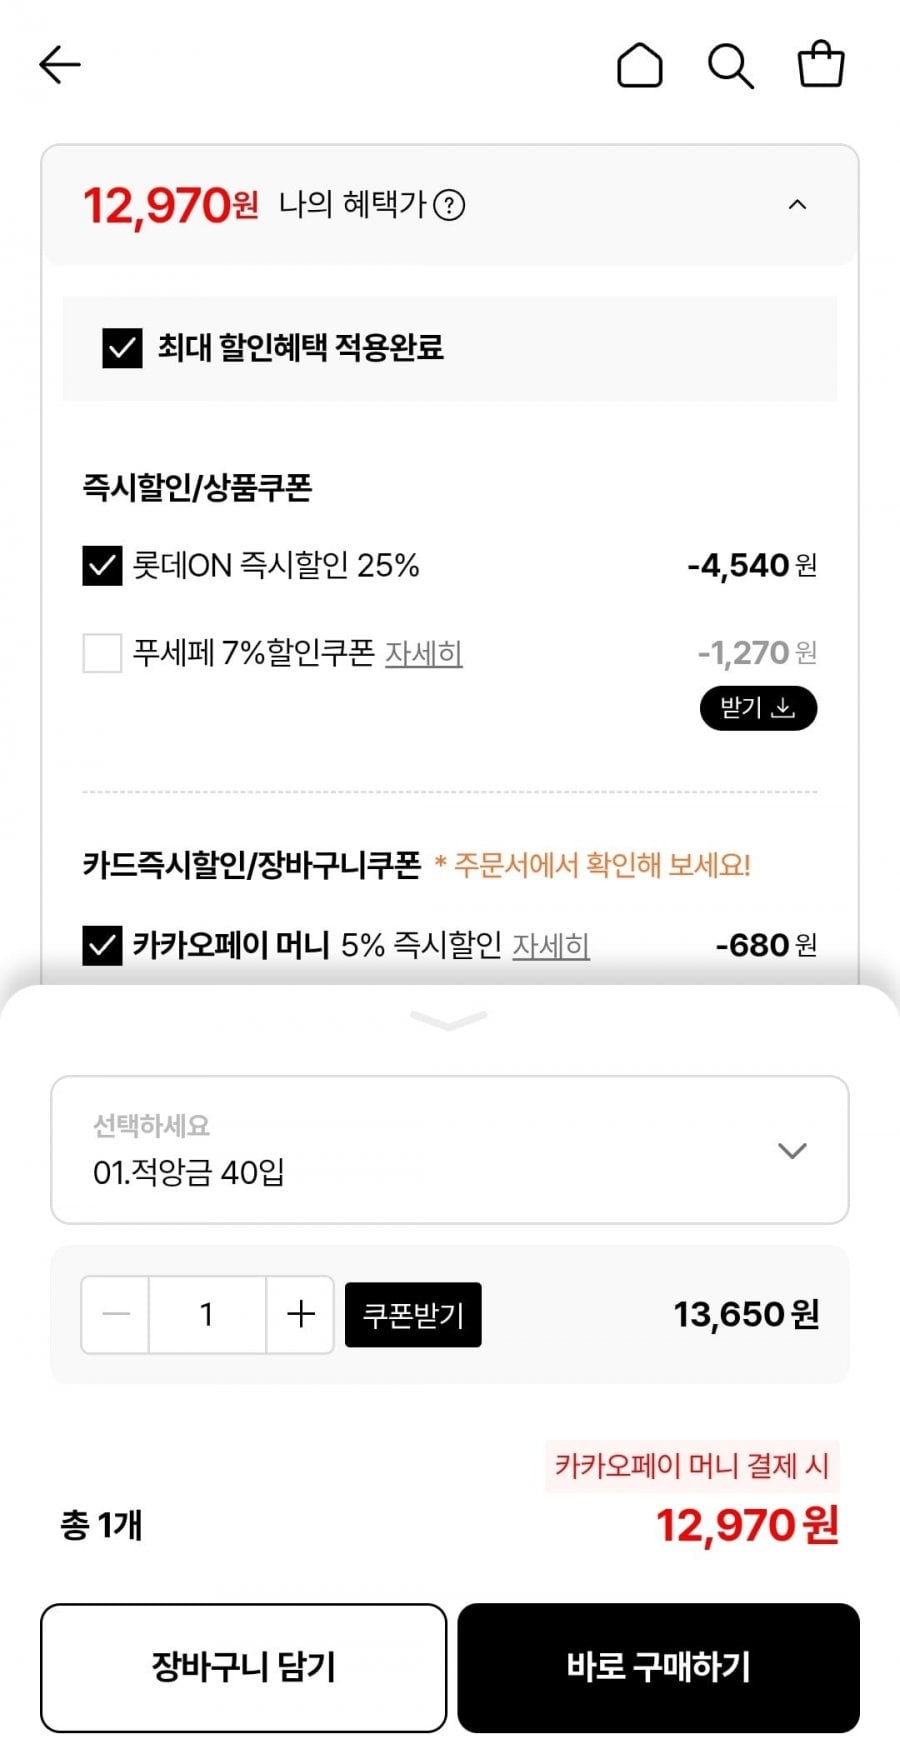This screenshot has width=900, height=1764.
Task: Decrease quantity with minus icon
Action: coord(116,1314)
